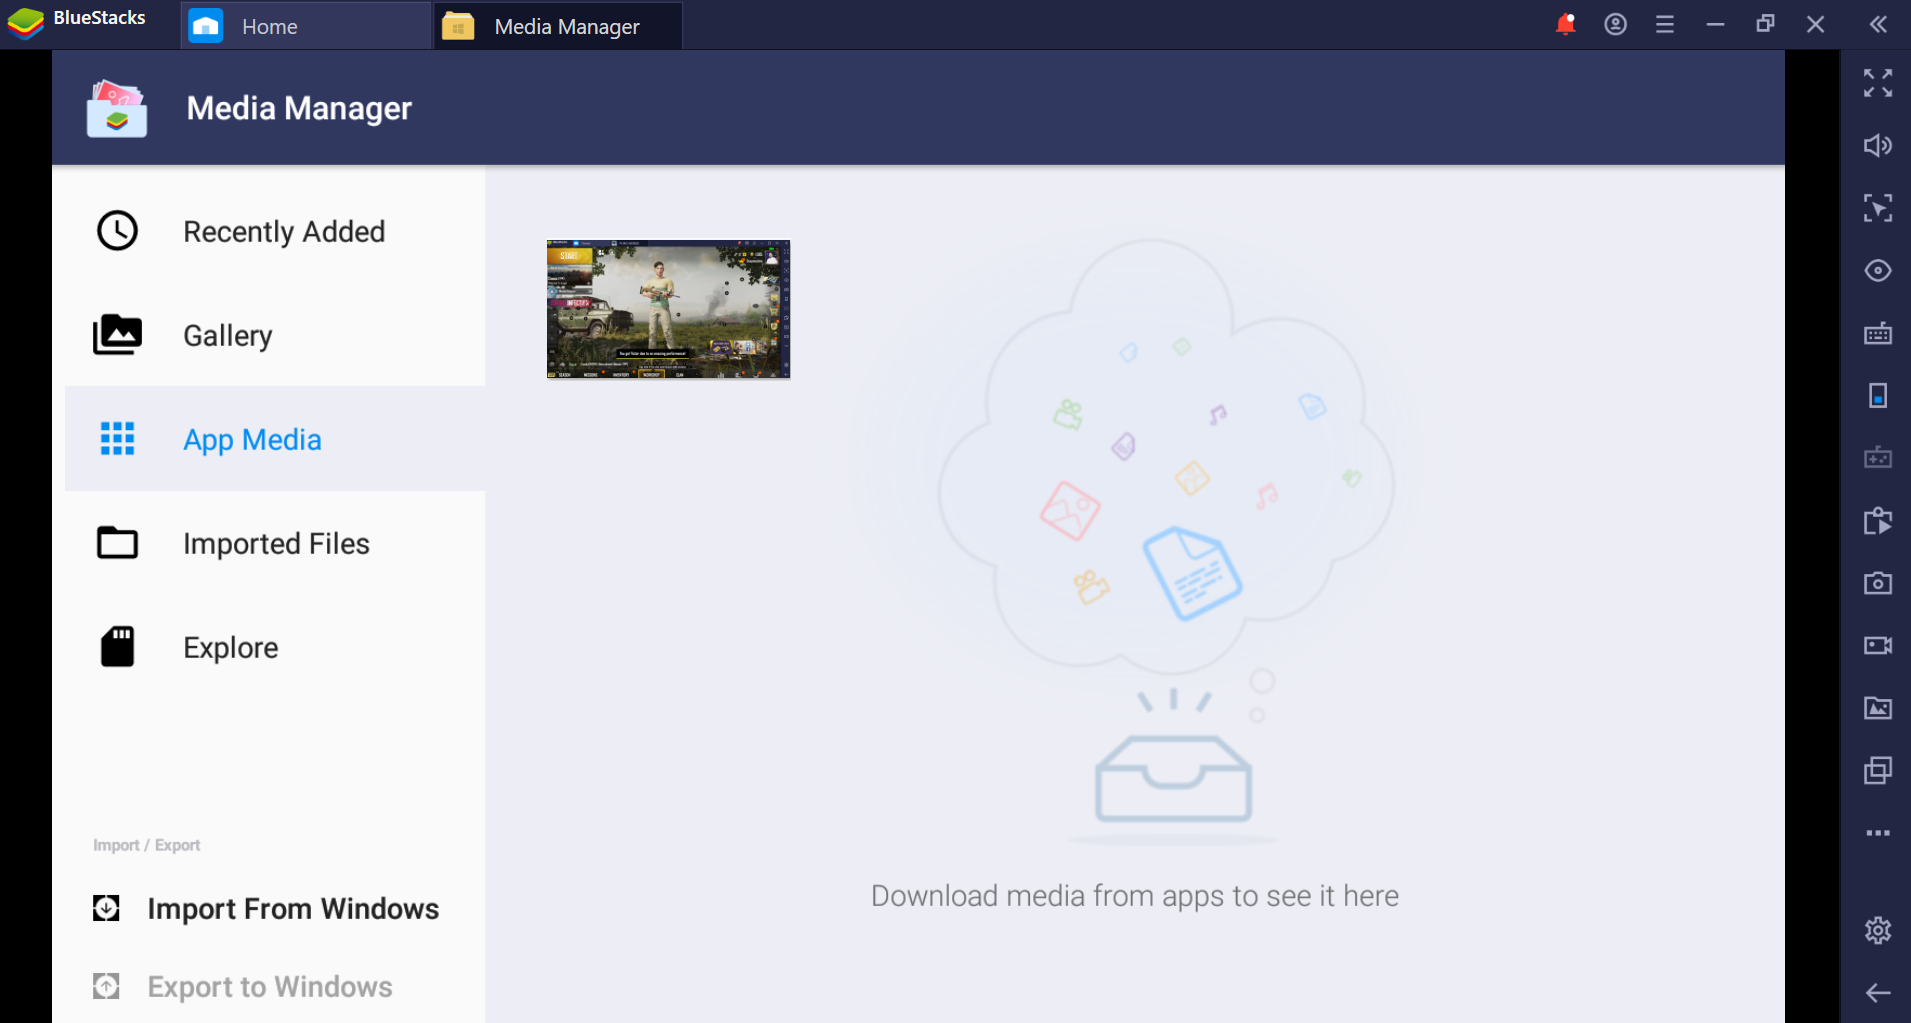Toggle fullscreen mode icon

click(1878, 83)
